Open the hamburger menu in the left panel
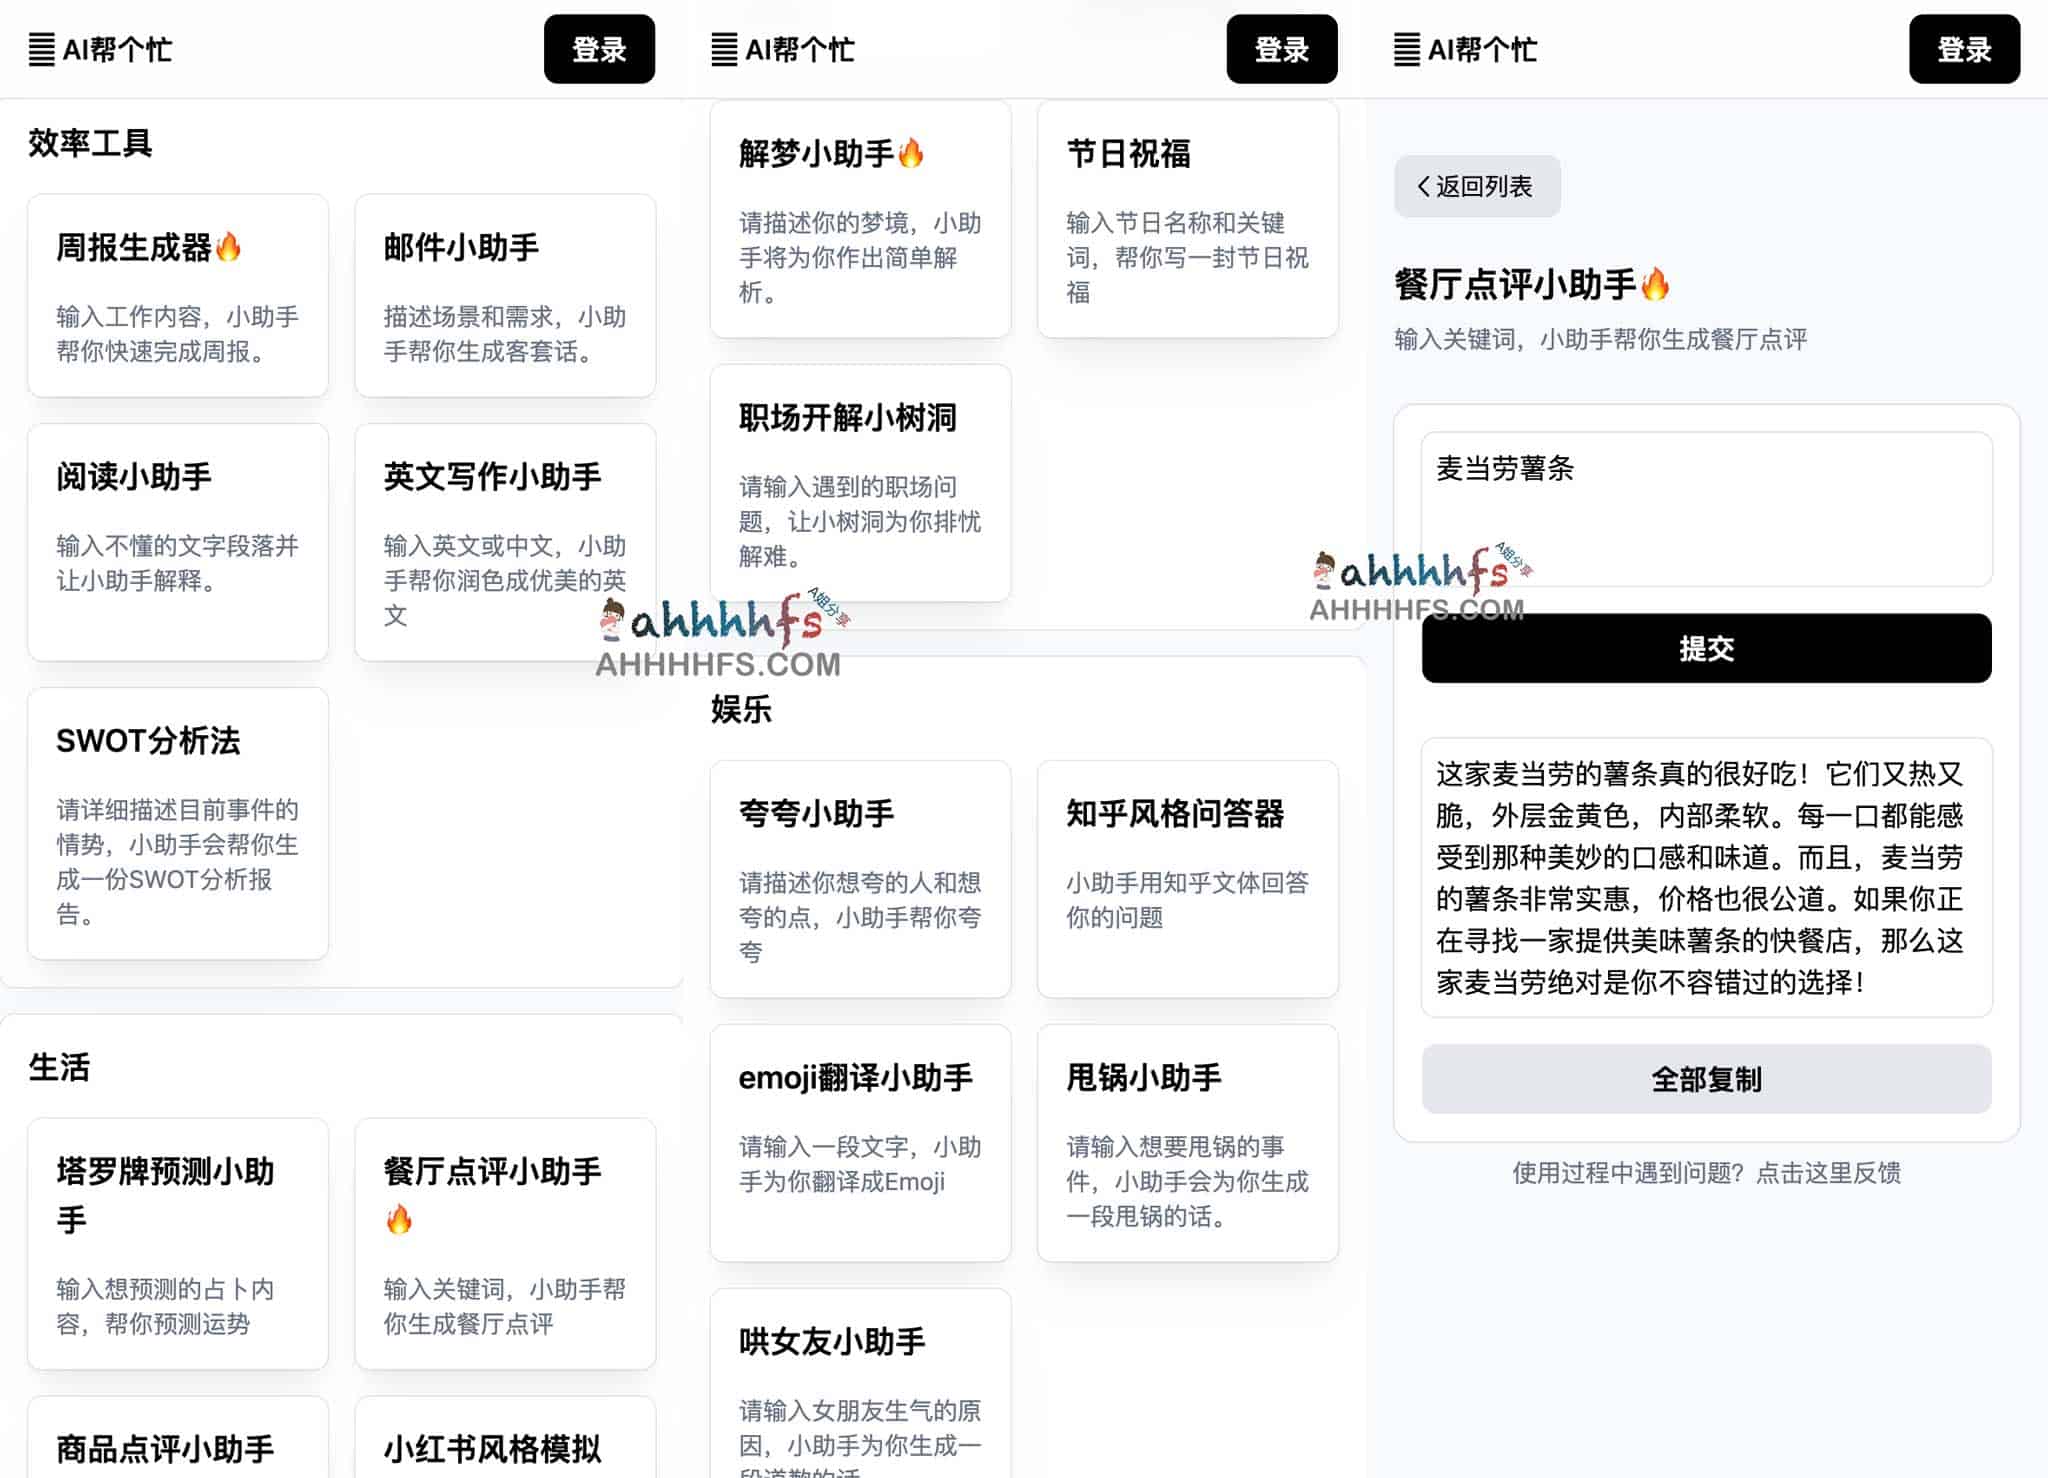Image resolution: width=2048 pixels, height=1478 pixels. click(41, 49)
